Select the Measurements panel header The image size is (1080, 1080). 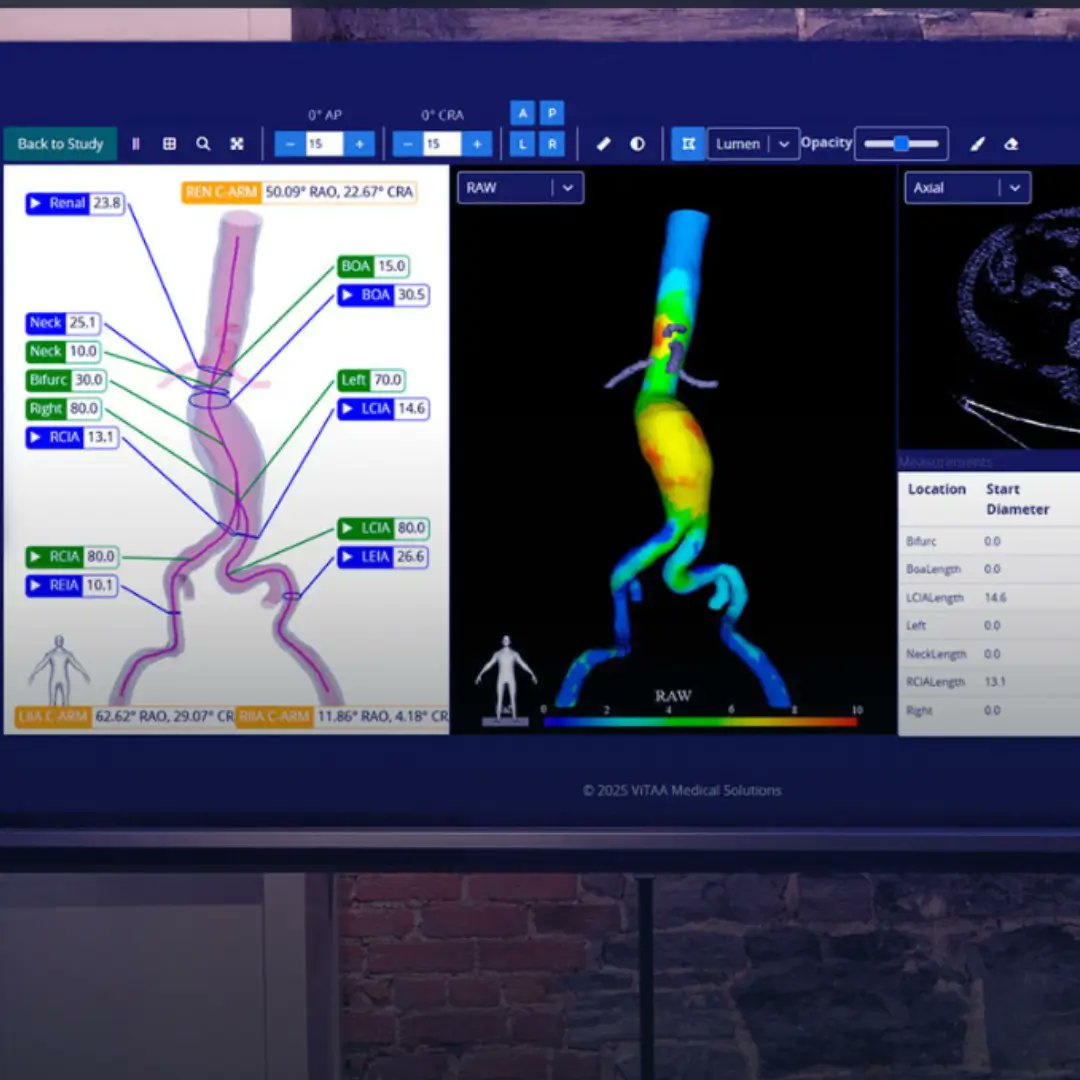tap(945, 462)
